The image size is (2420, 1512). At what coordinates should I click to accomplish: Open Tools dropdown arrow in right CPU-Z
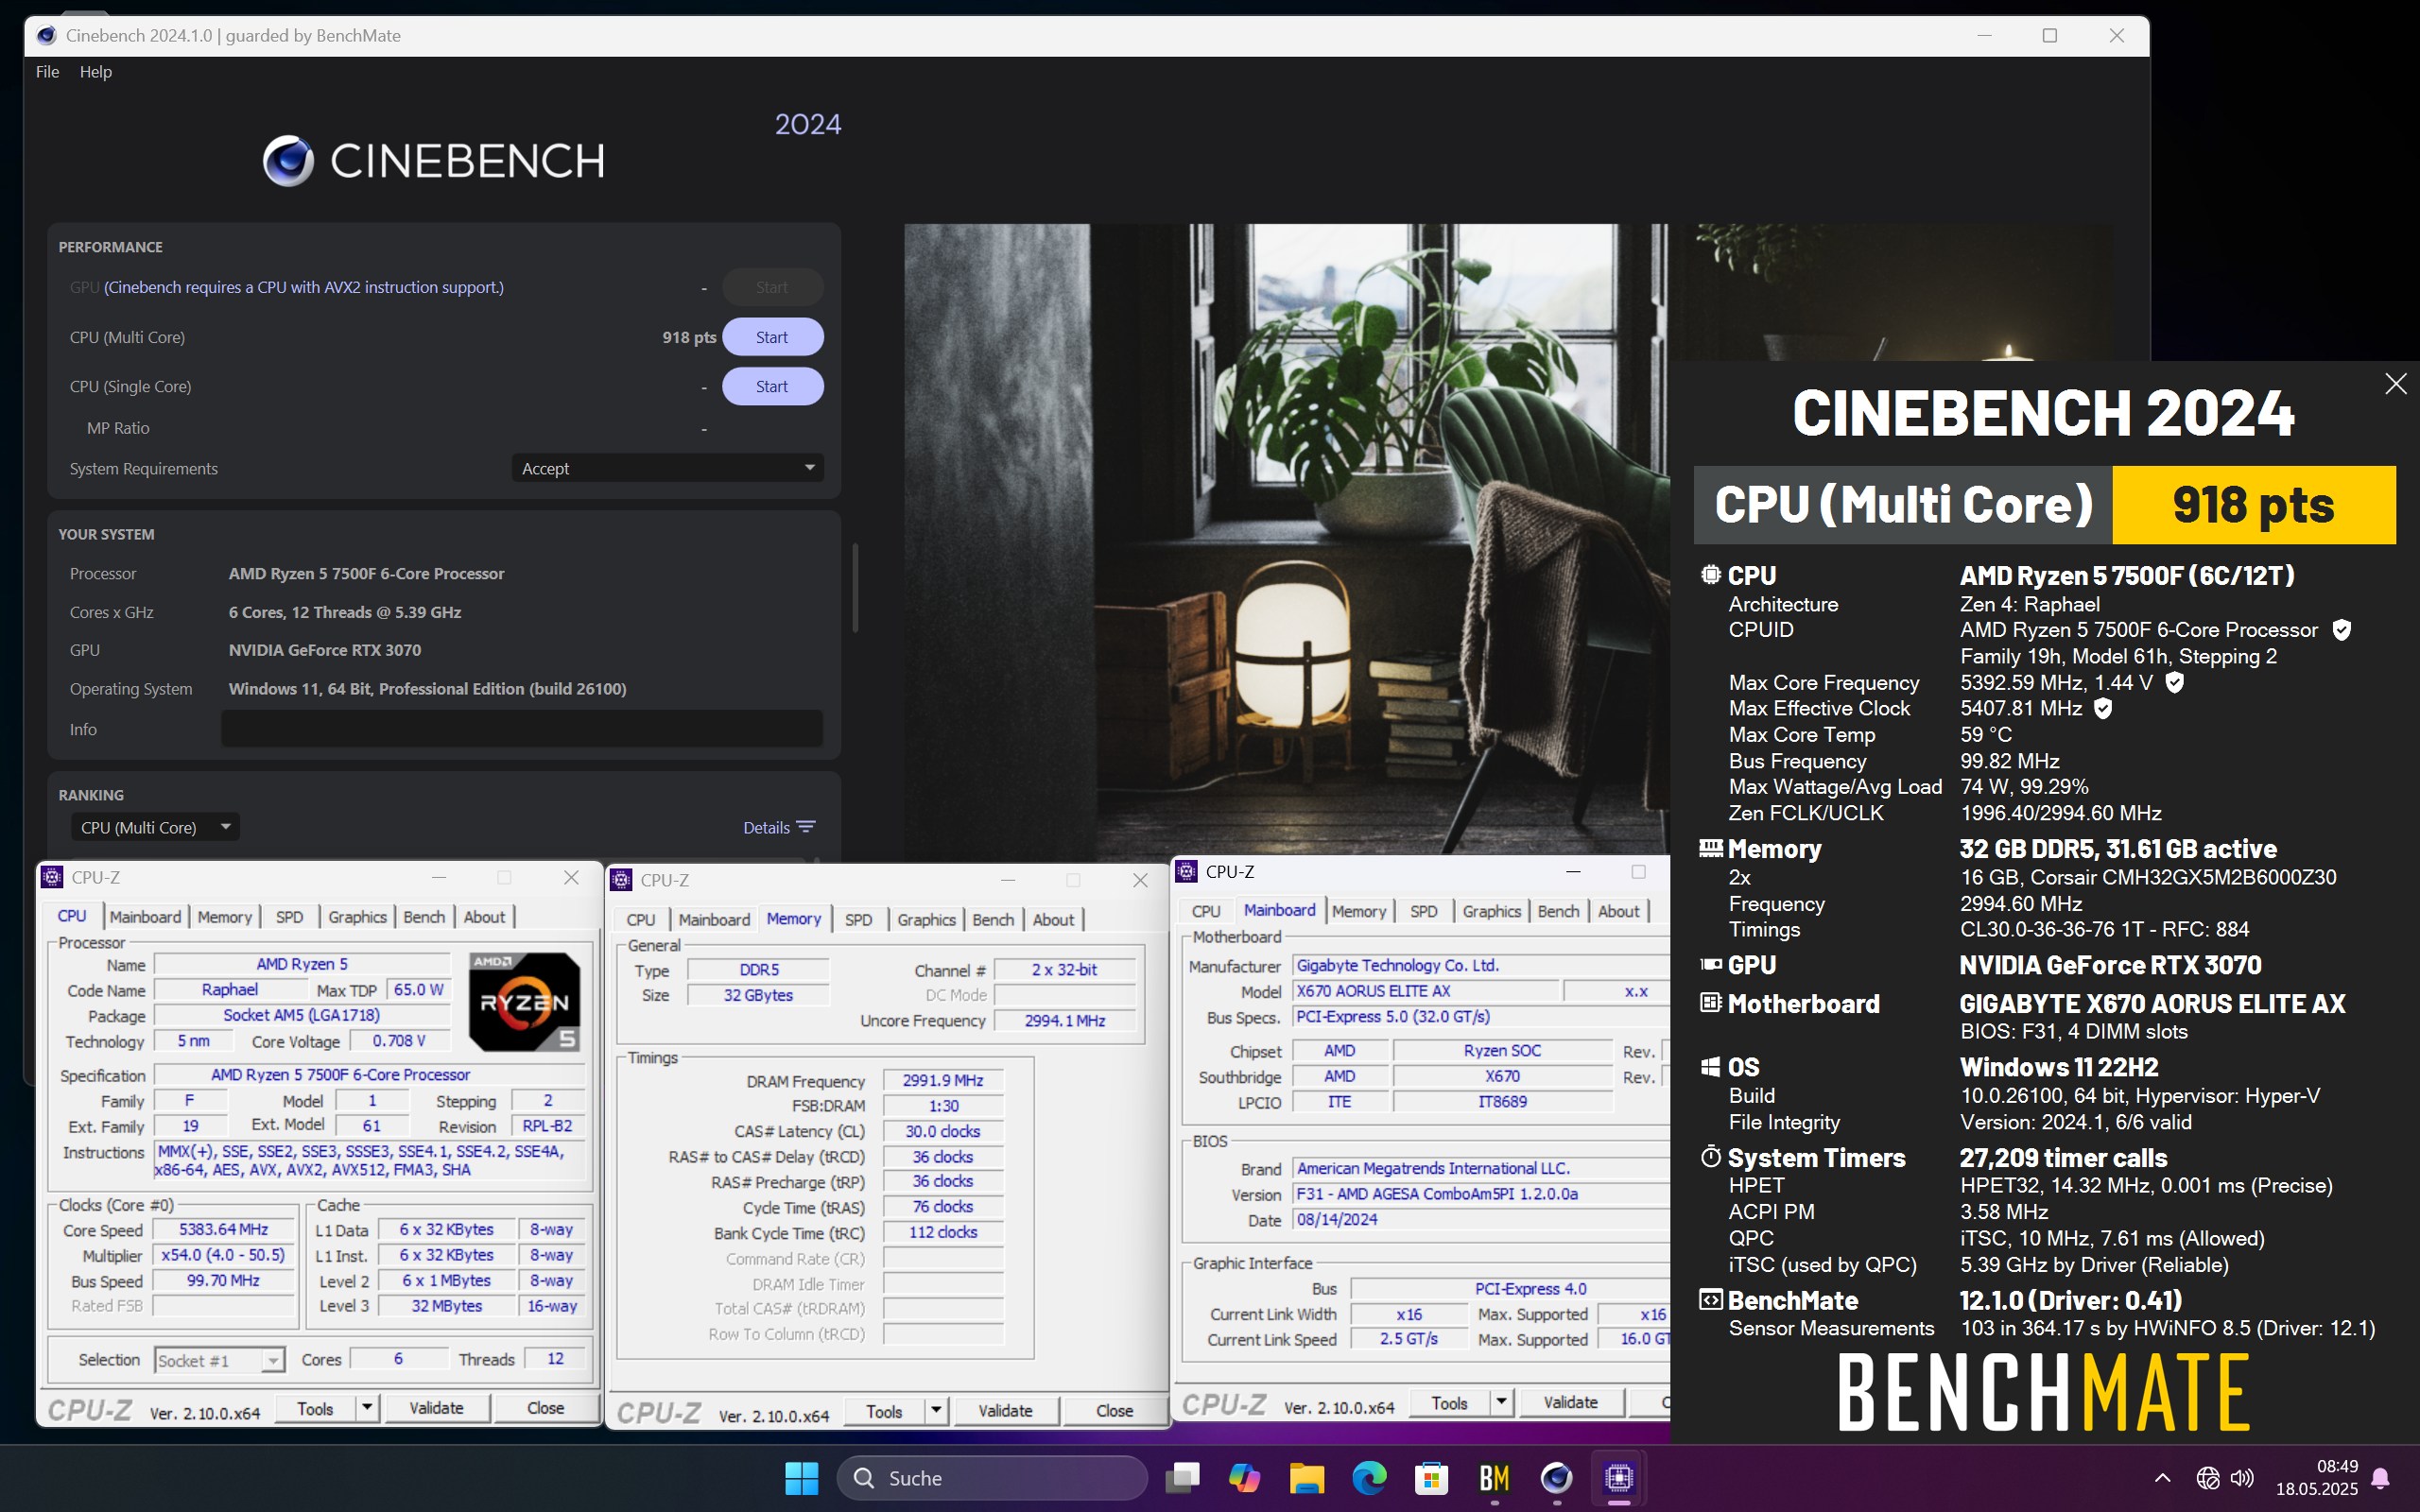(x=1501, y=1403)
